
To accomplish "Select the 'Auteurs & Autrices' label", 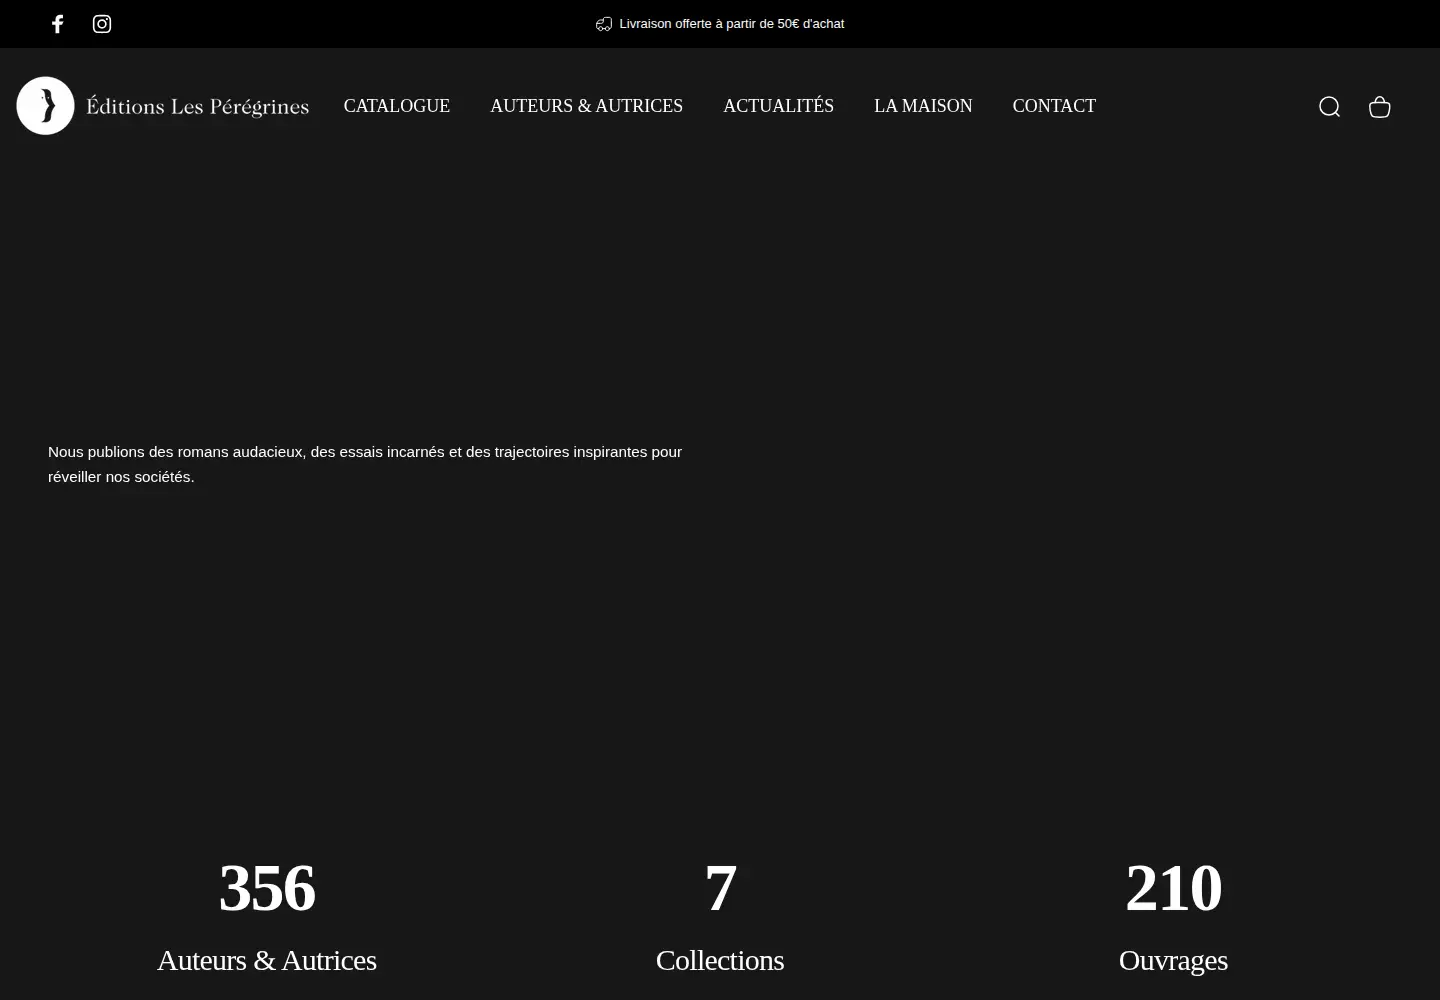I will pos(267,960).
